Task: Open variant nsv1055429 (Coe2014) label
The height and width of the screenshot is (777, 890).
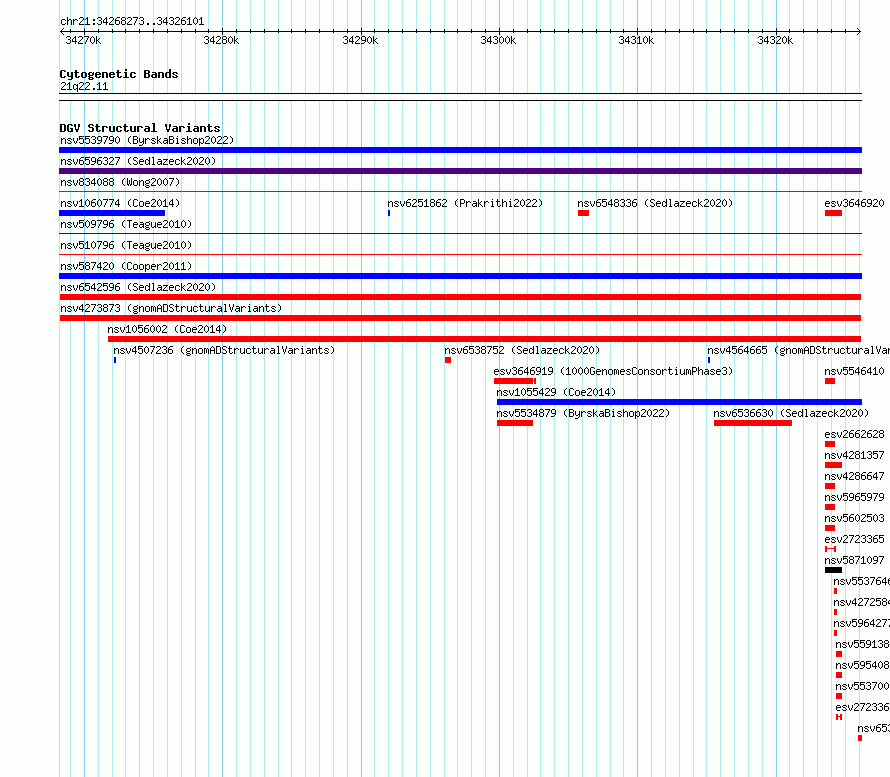Action: [x=556, y=392]
